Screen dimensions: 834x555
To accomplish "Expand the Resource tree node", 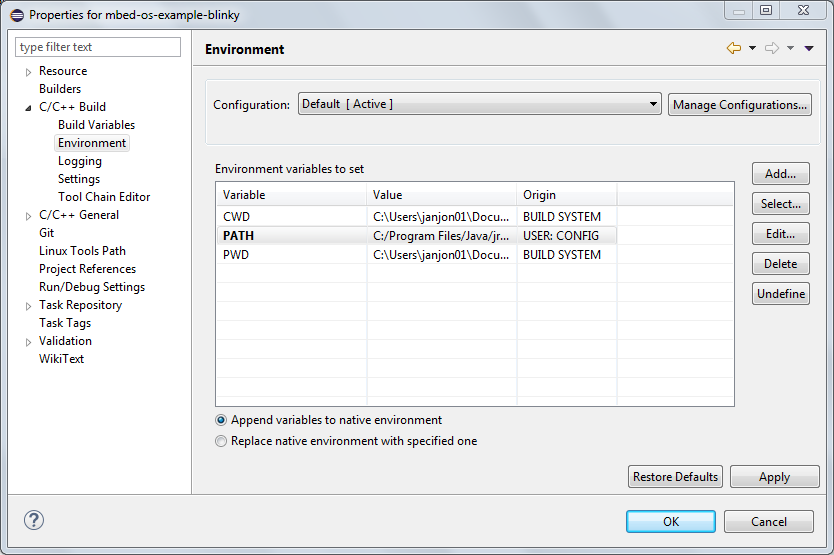I will [x=28, y=72].
